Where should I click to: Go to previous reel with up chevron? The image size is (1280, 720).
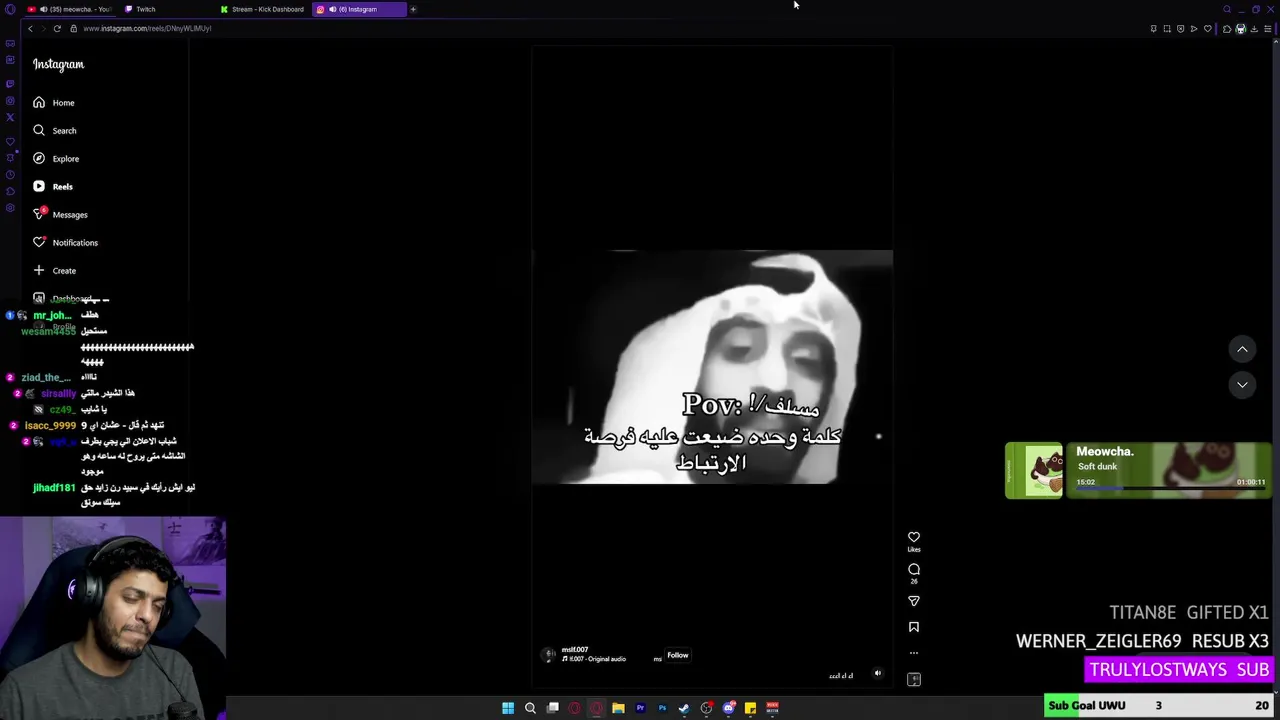coord(1242,349)
